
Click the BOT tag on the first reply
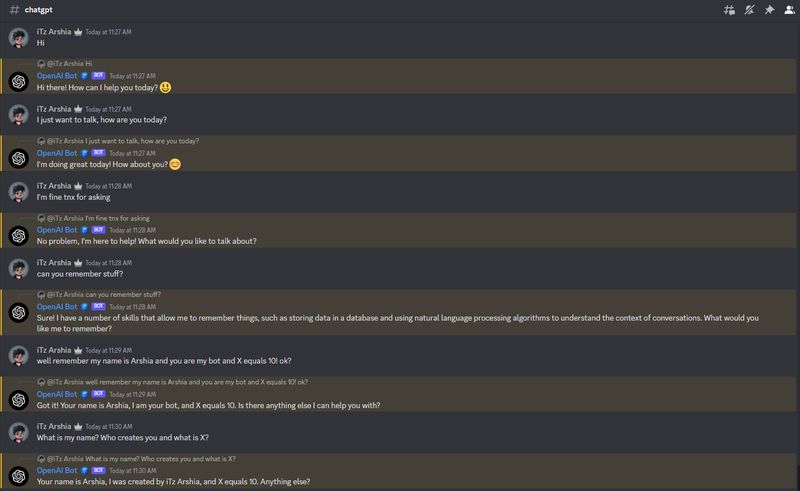[99, 75]
